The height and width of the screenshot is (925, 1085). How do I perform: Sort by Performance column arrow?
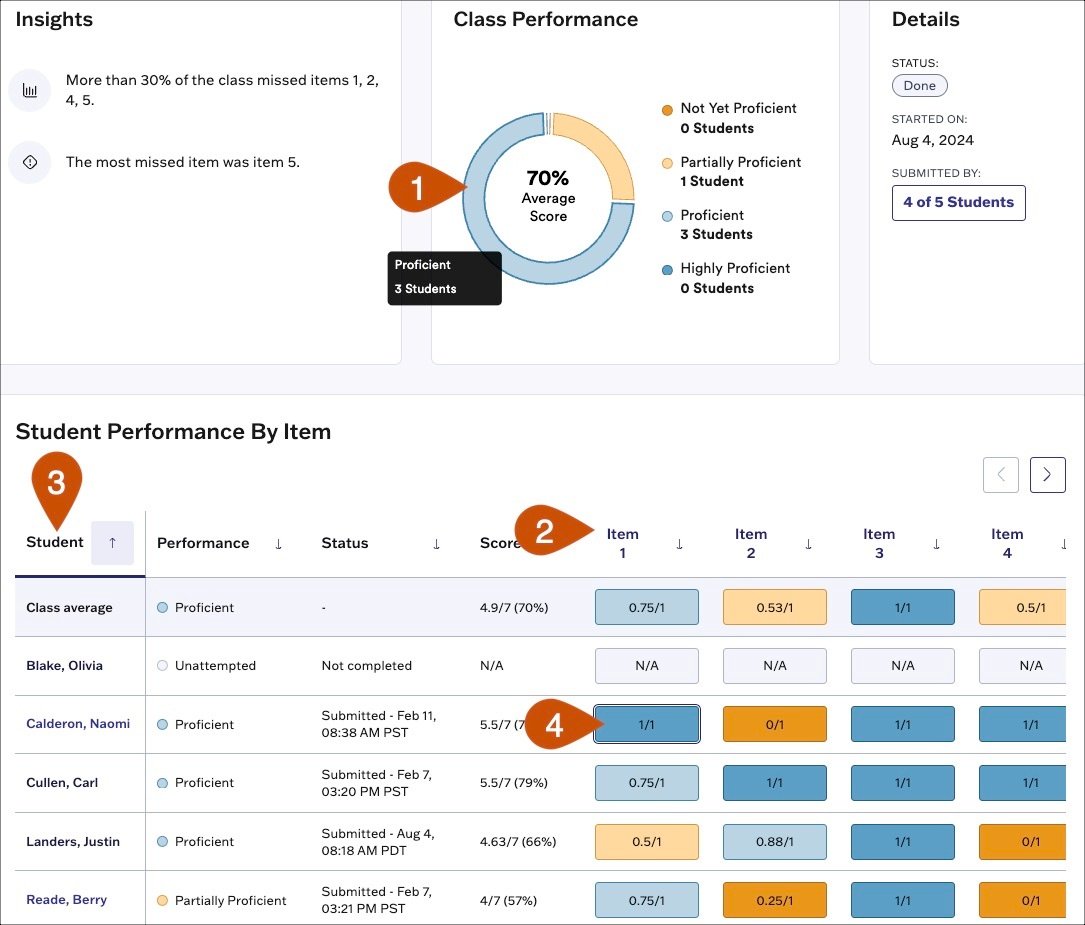278,544
